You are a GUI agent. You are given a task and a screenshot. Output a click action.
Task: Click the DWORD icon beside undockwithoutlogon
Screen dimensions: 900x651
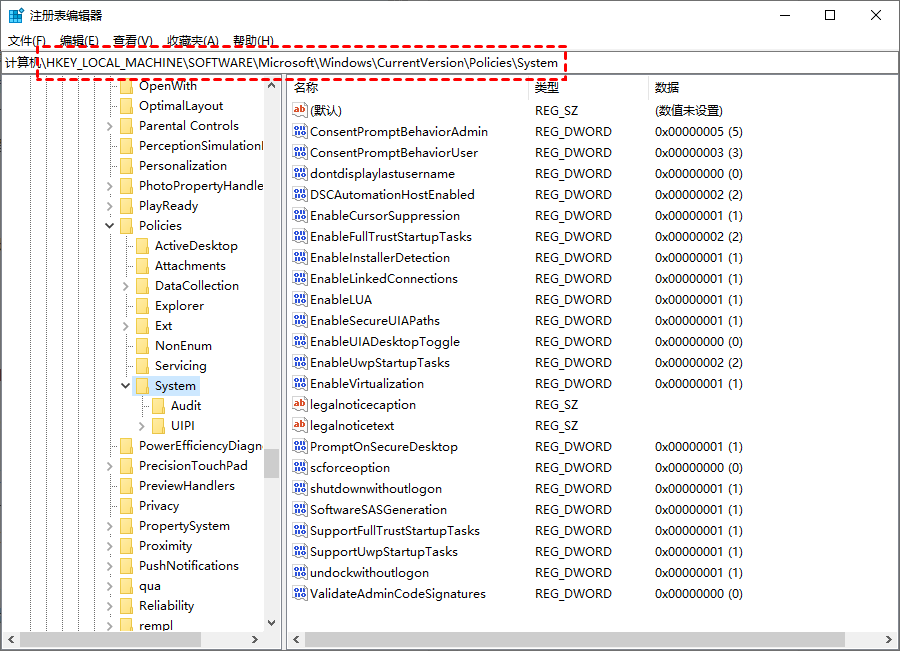tap(300, 572)
